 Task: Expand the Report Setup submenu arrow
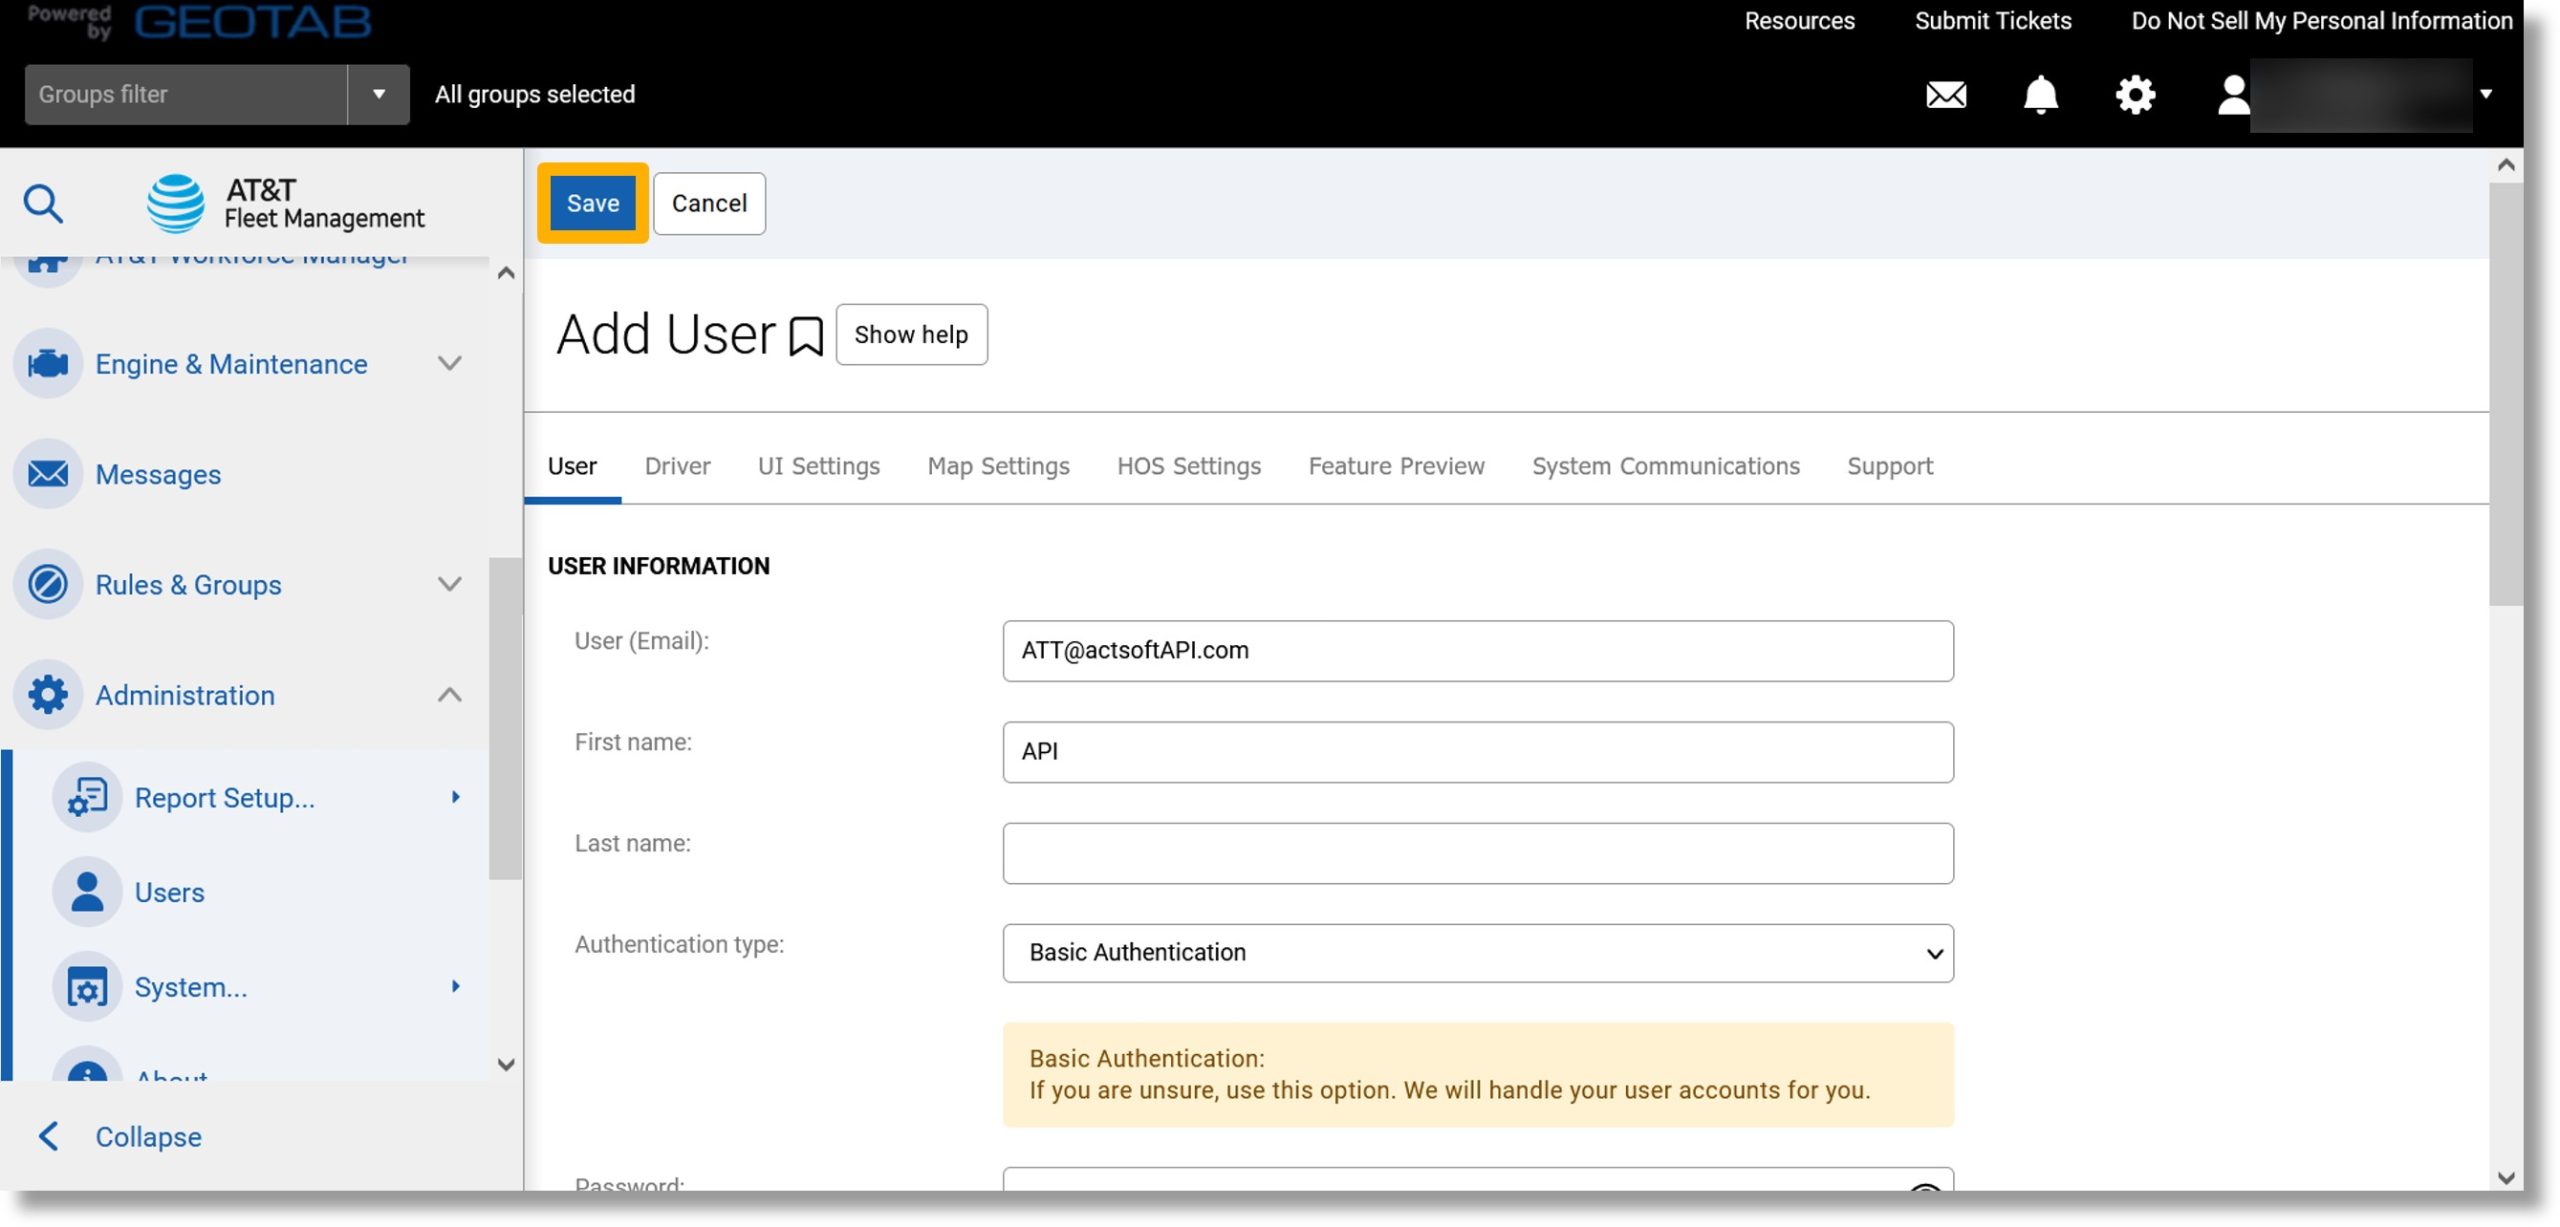(x=455, y=797)
